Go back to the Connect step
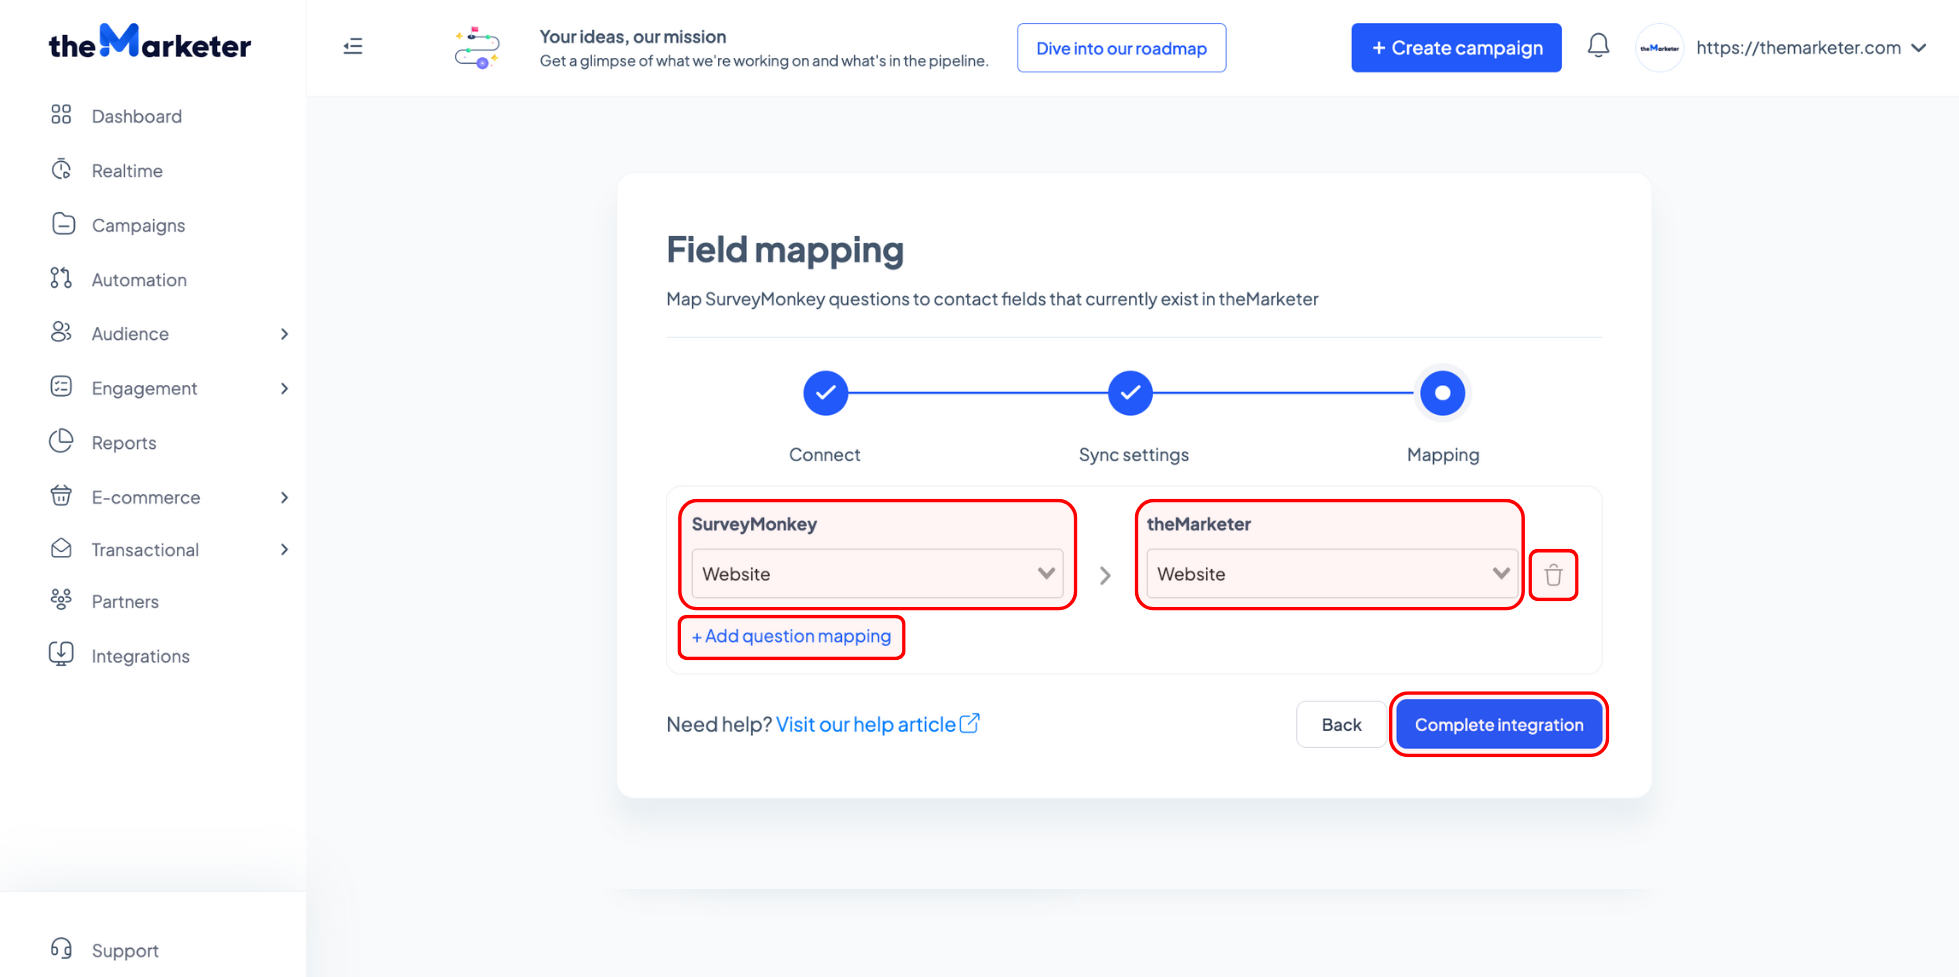 click(825, 393)
